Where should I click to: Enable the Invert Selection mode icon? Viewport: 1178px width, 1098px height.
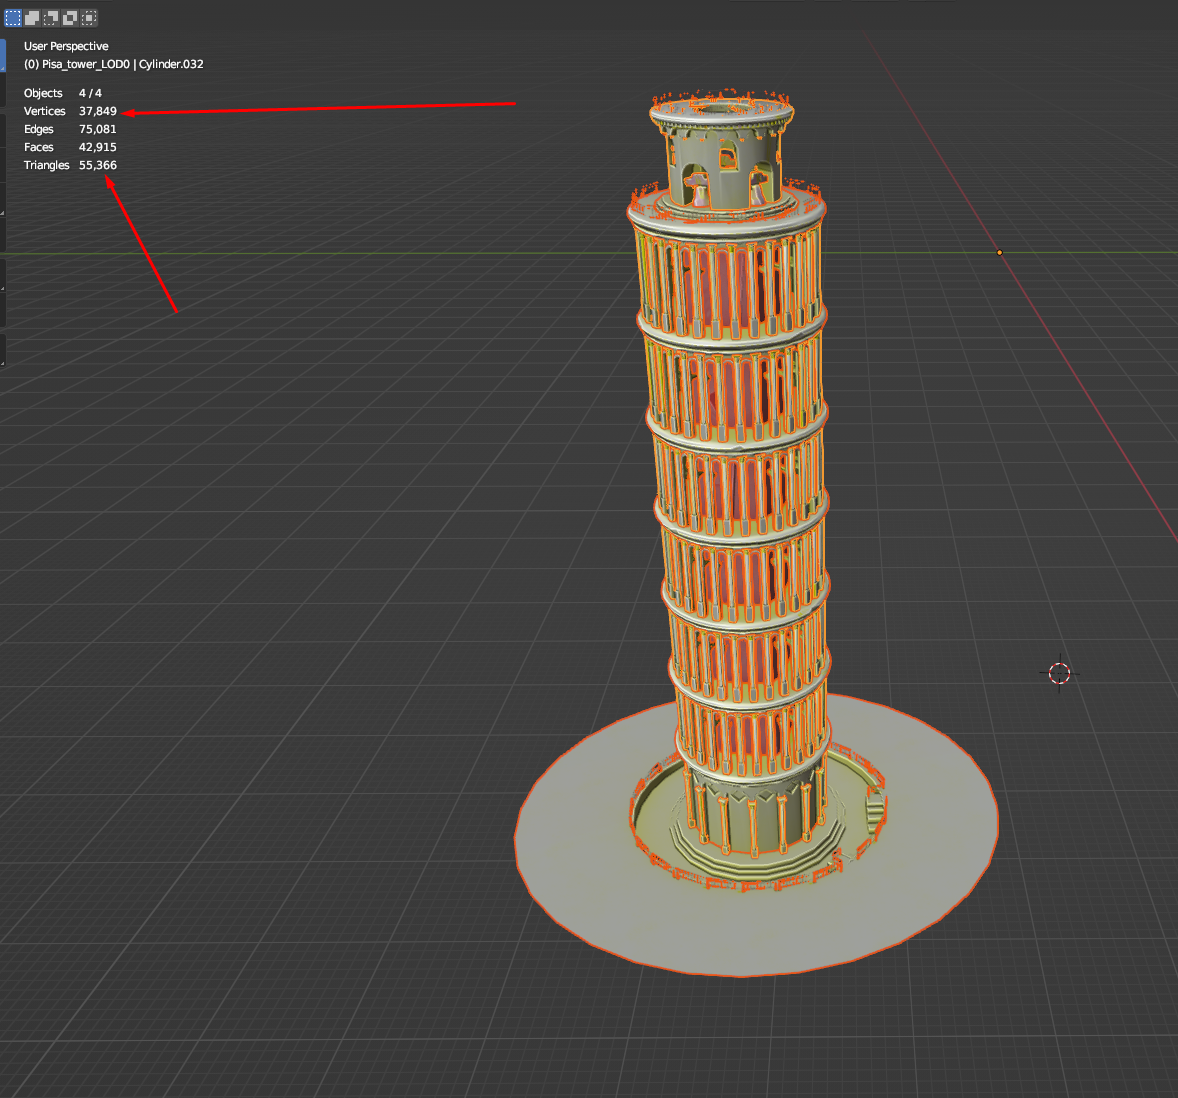pyautogui.click(x=70, y=18)
